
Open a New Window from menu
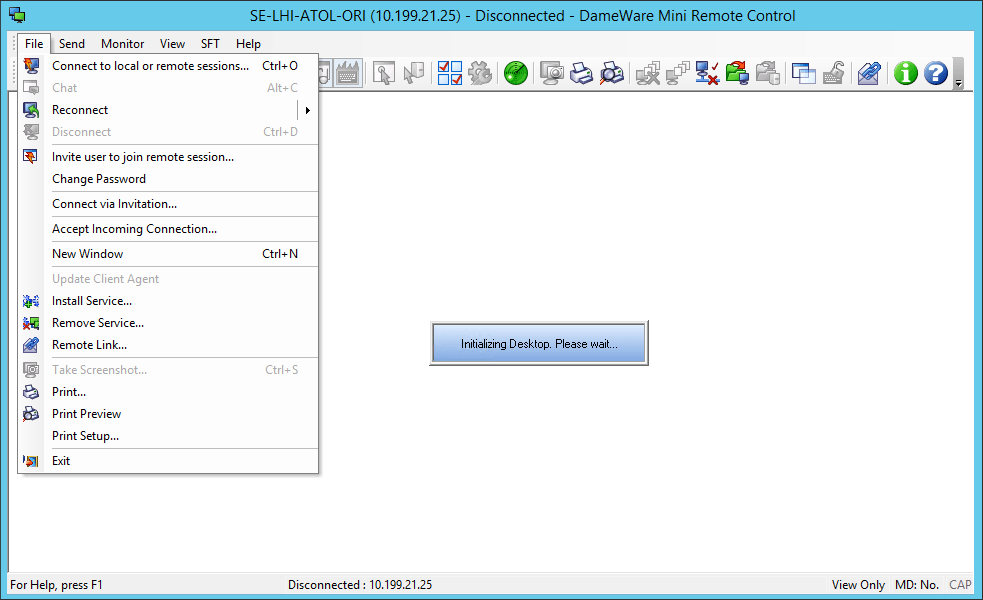point(169,254)
